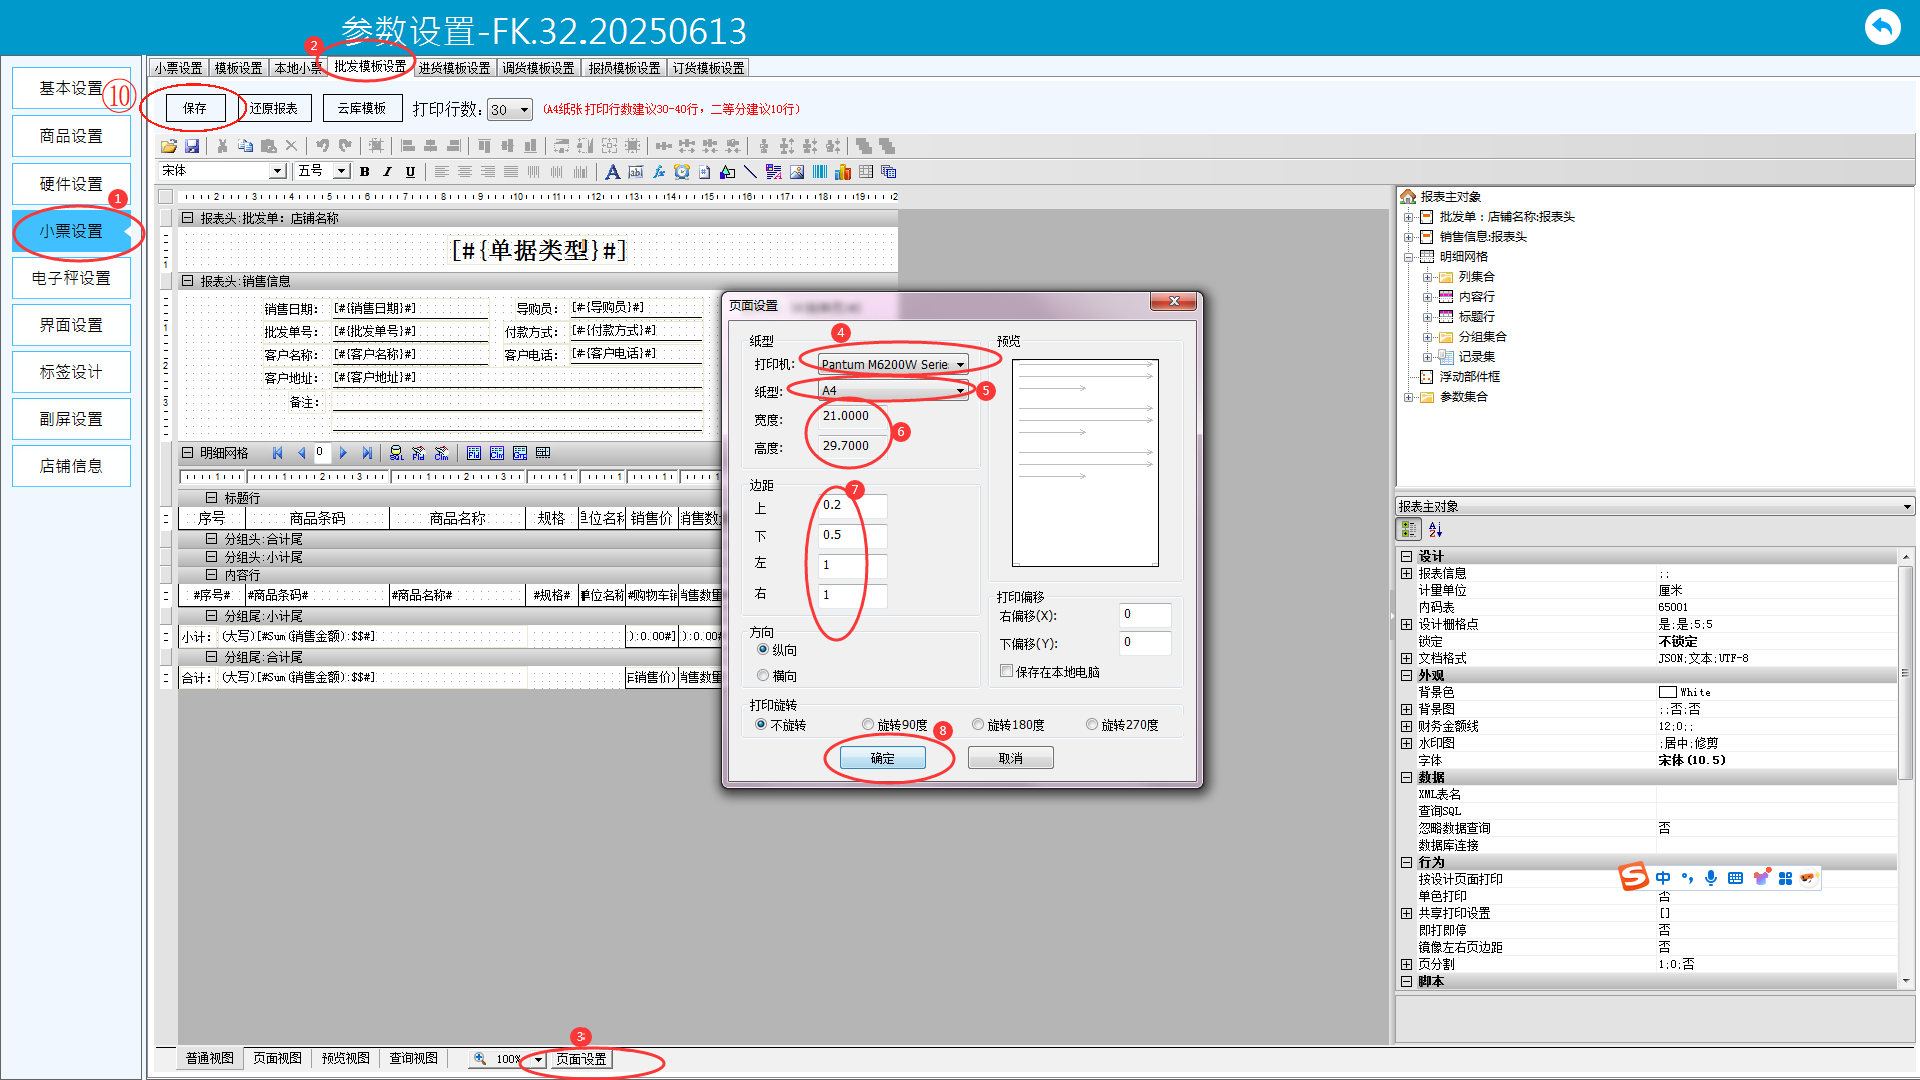
Task: Select the static text label tool
Action: 613,172
